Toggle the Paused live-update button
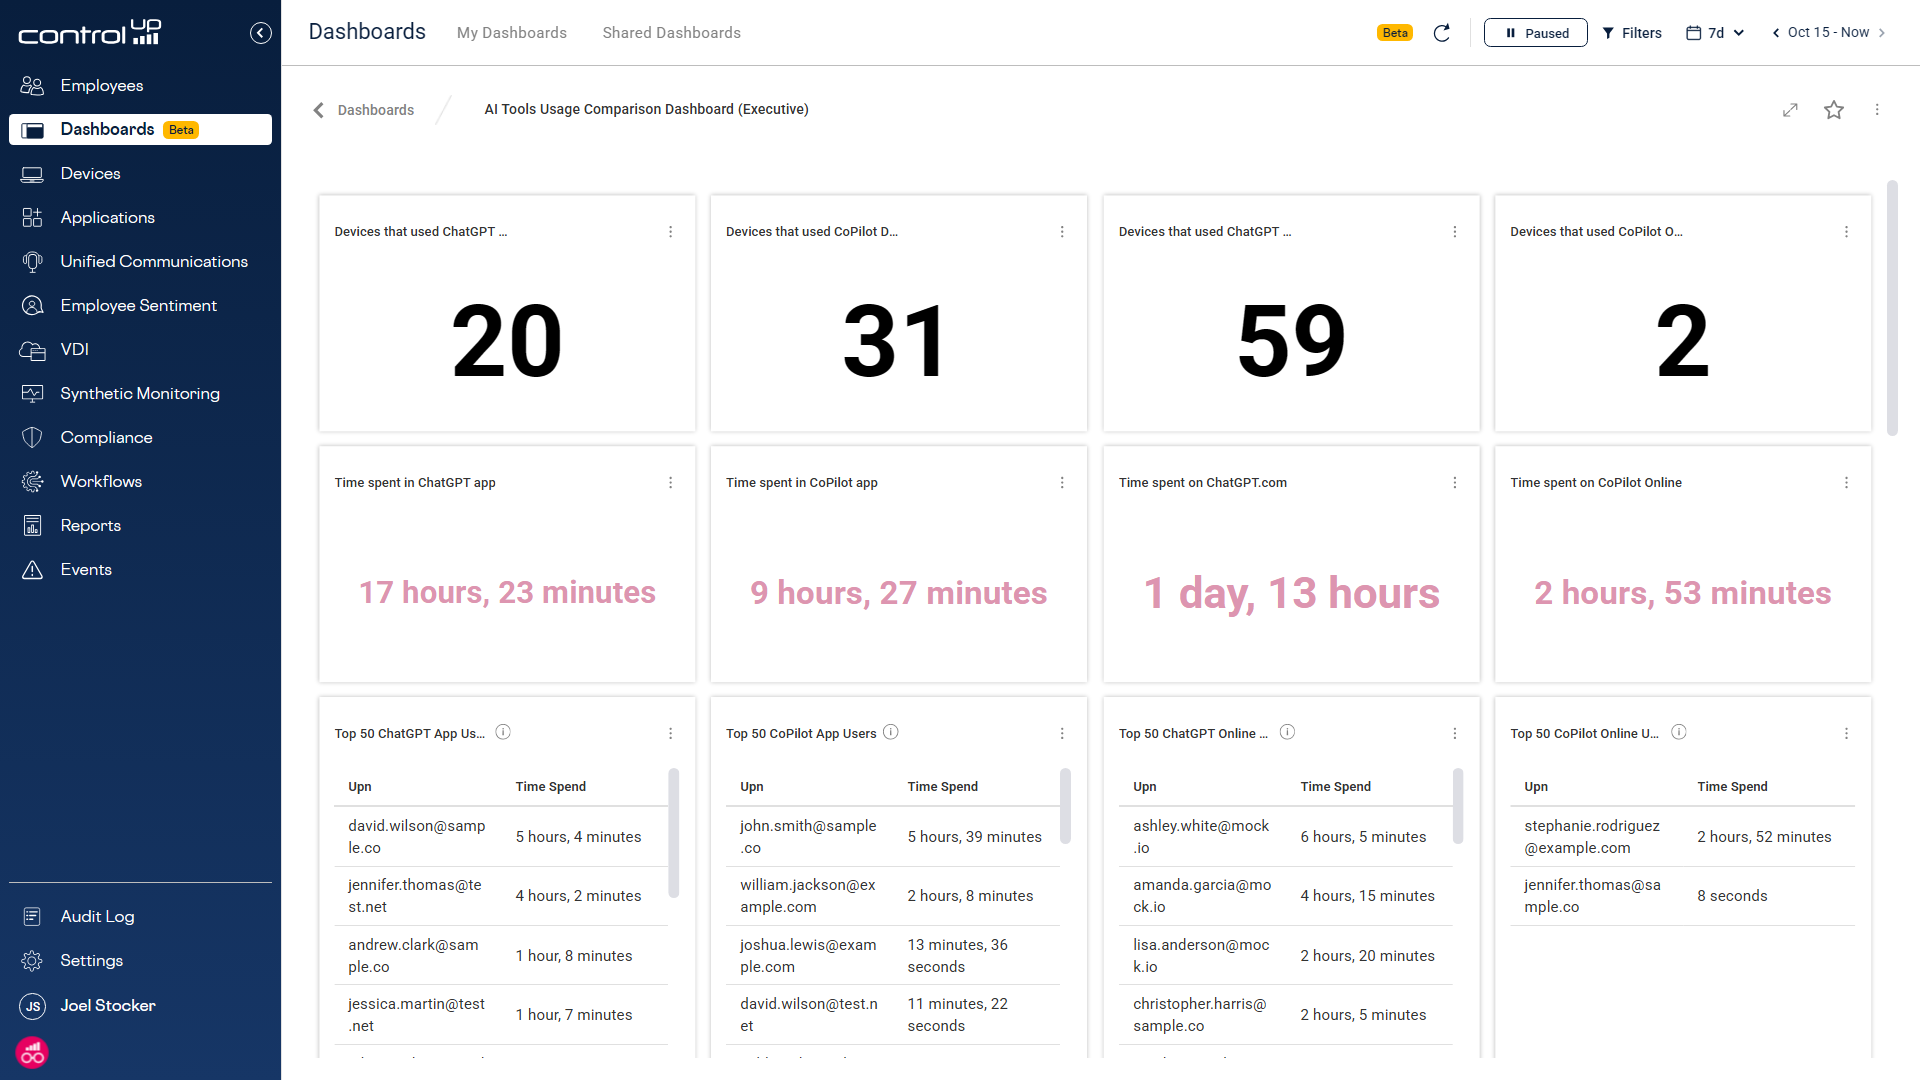Screen dimensions: 1920x1080 pyautogui.click(x=1535, y=33)
